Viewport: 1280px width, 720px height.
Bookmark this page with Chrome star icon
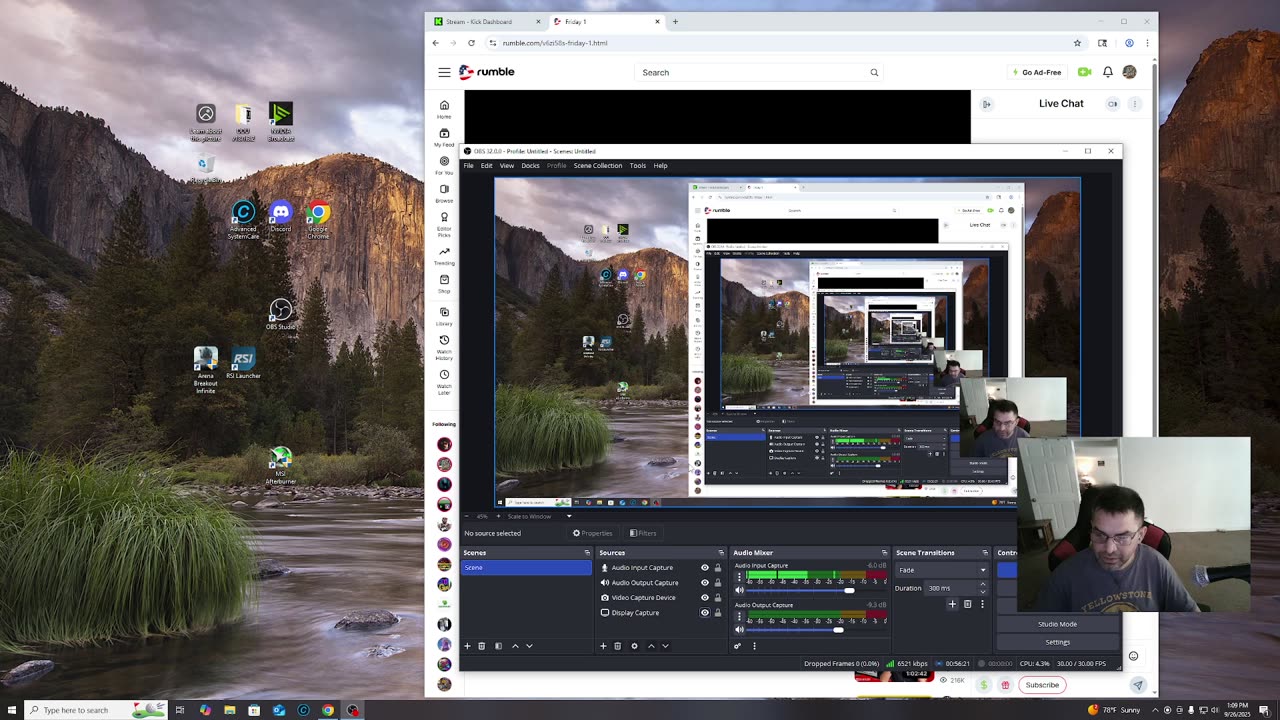pyautogui.click(x=1077, y=43)
